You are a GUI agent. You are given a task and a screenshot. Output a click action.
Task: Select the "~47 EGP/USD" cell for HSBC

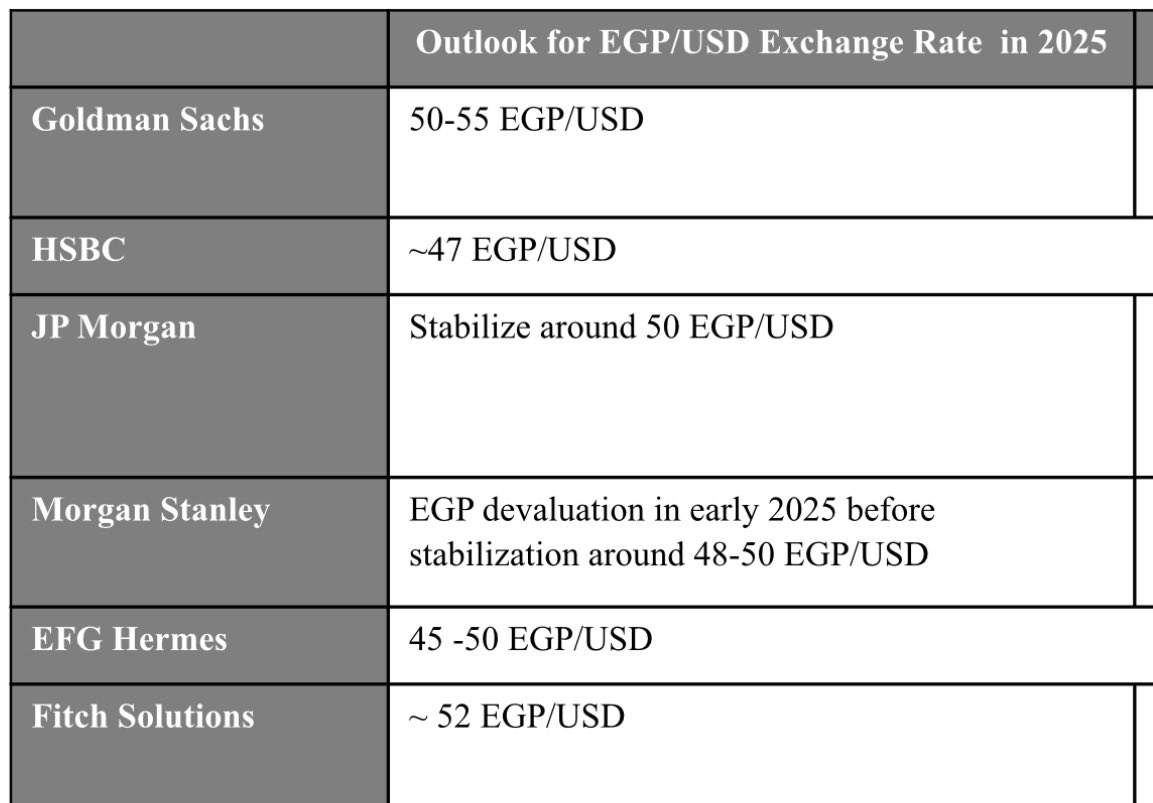tap(512, 250)
